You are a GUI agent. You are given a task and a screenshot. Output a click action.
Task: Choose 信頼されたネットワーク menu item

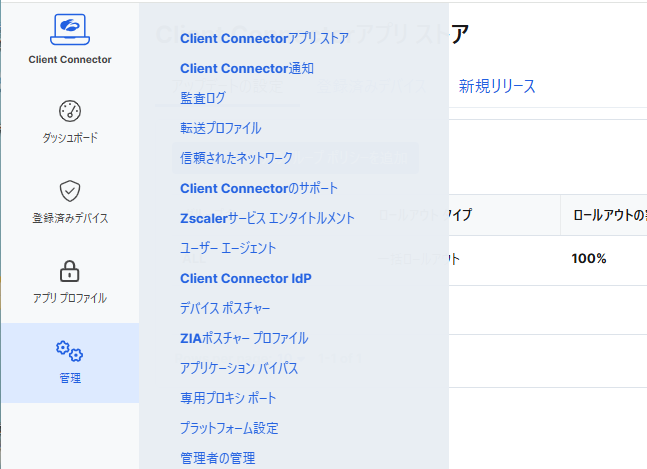point(236,158)
